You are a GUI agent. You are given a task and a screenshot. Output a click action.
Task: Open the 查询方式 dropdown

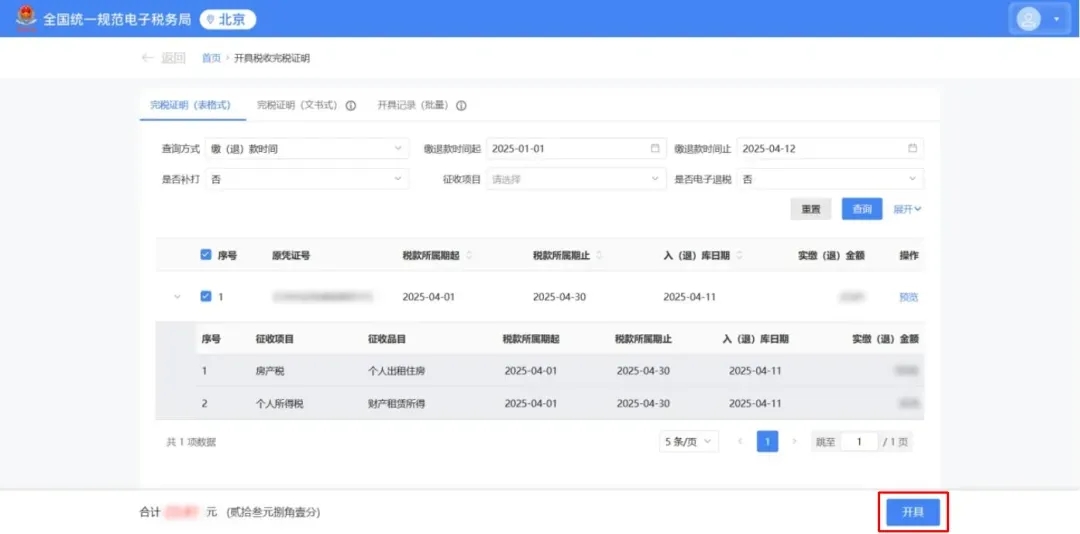point(306,148)
